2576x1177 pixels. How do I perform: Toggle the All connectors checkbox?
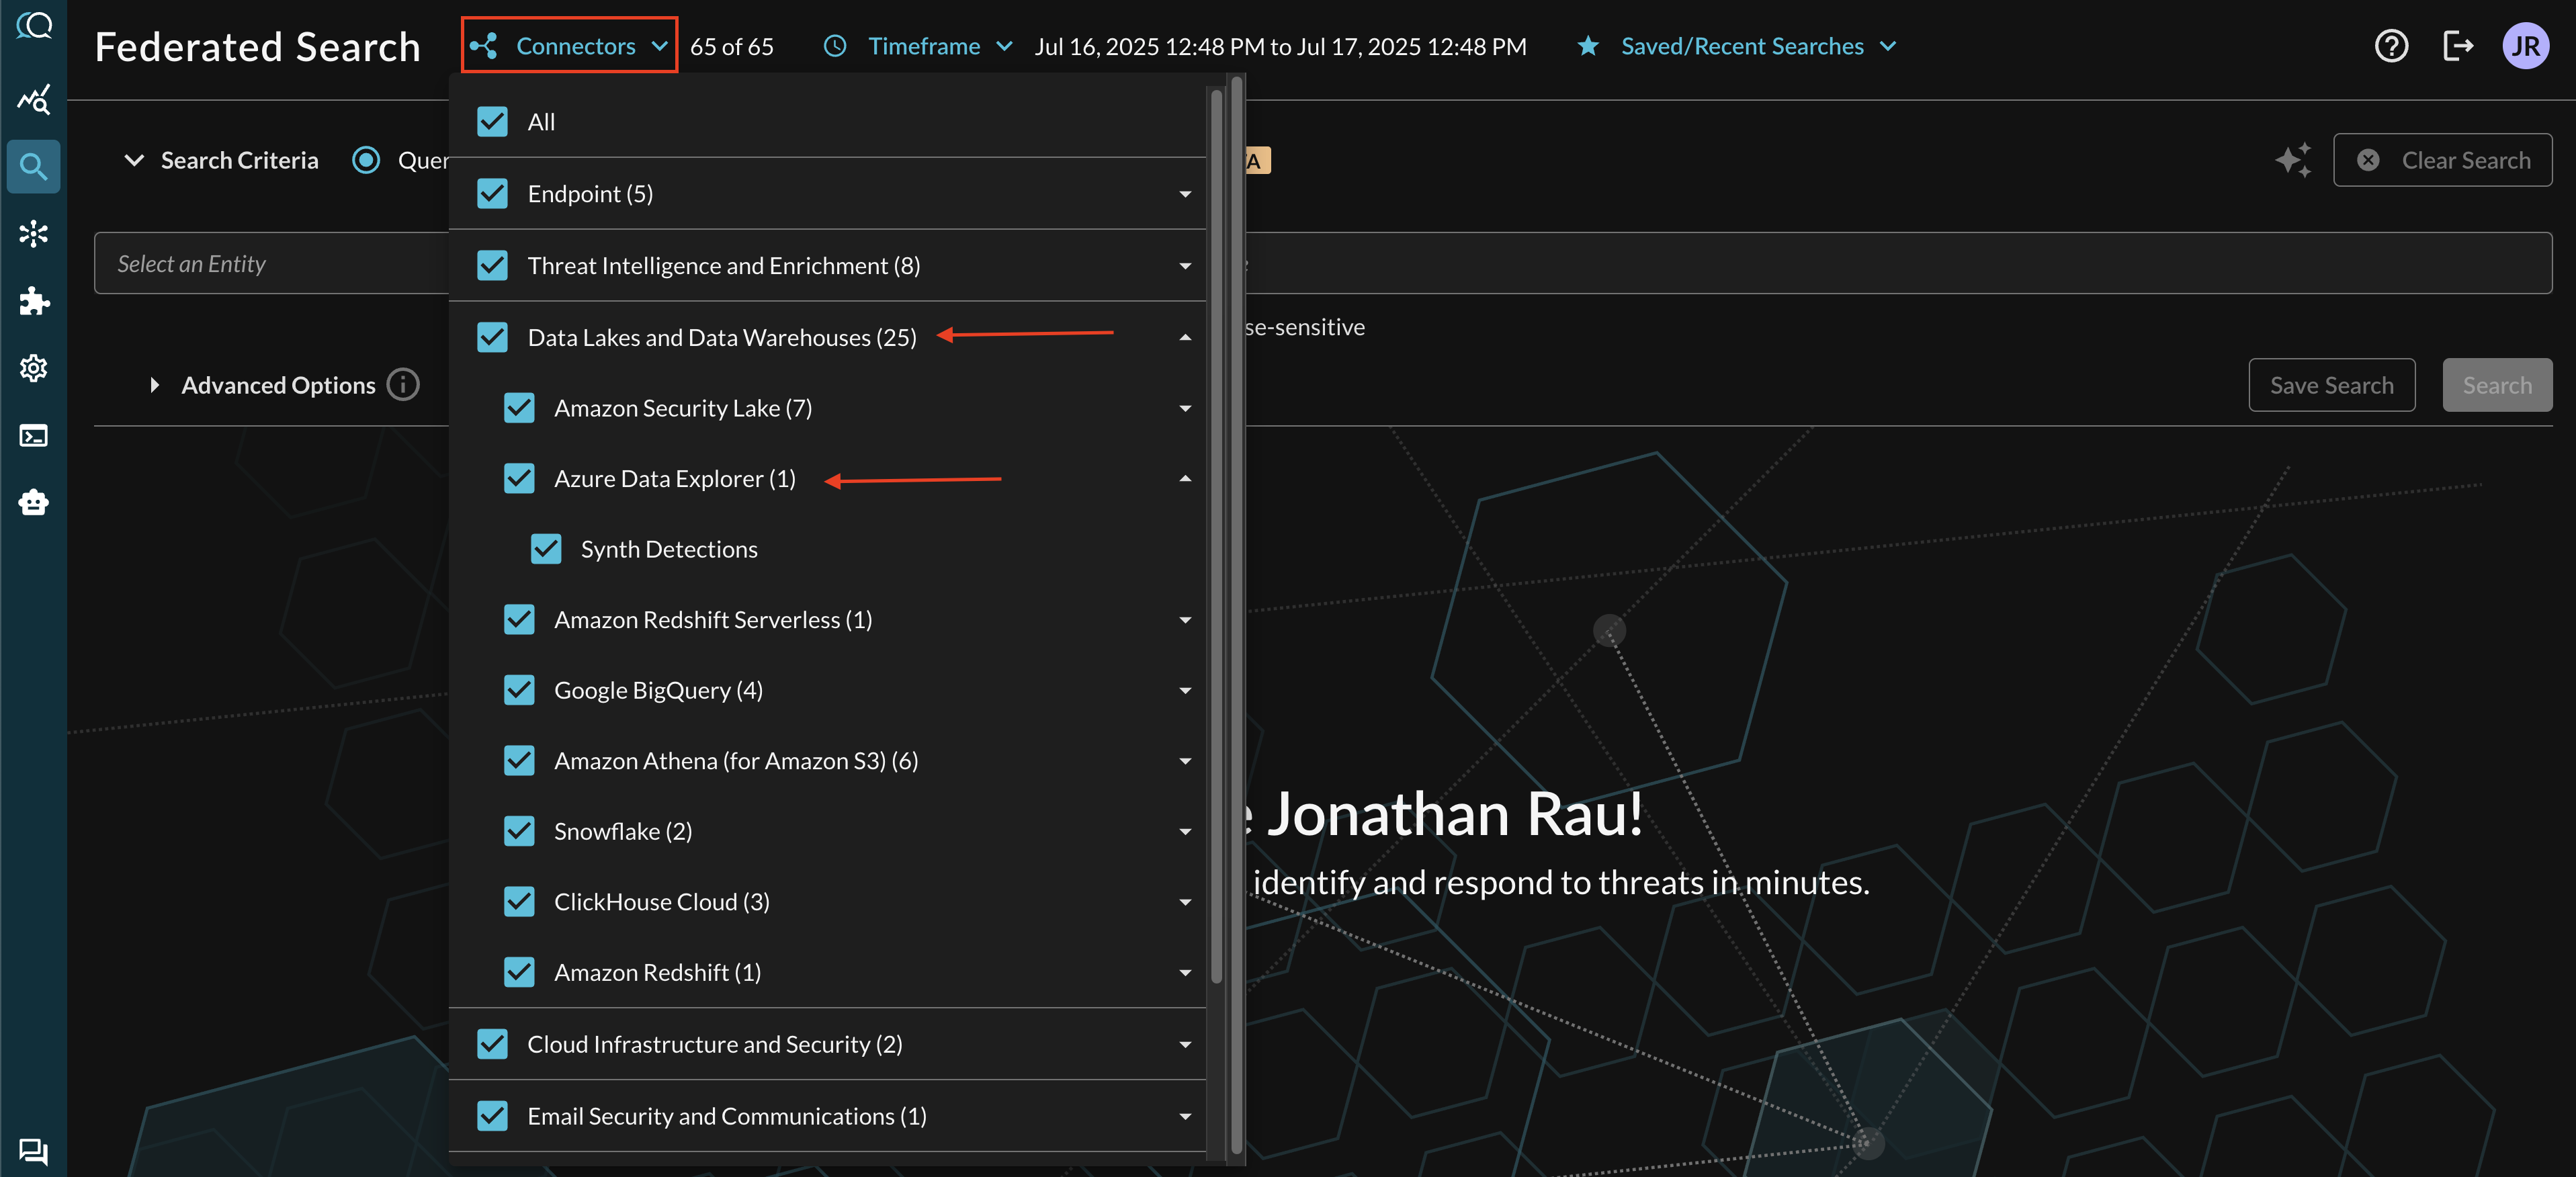[x=492, y=122]
